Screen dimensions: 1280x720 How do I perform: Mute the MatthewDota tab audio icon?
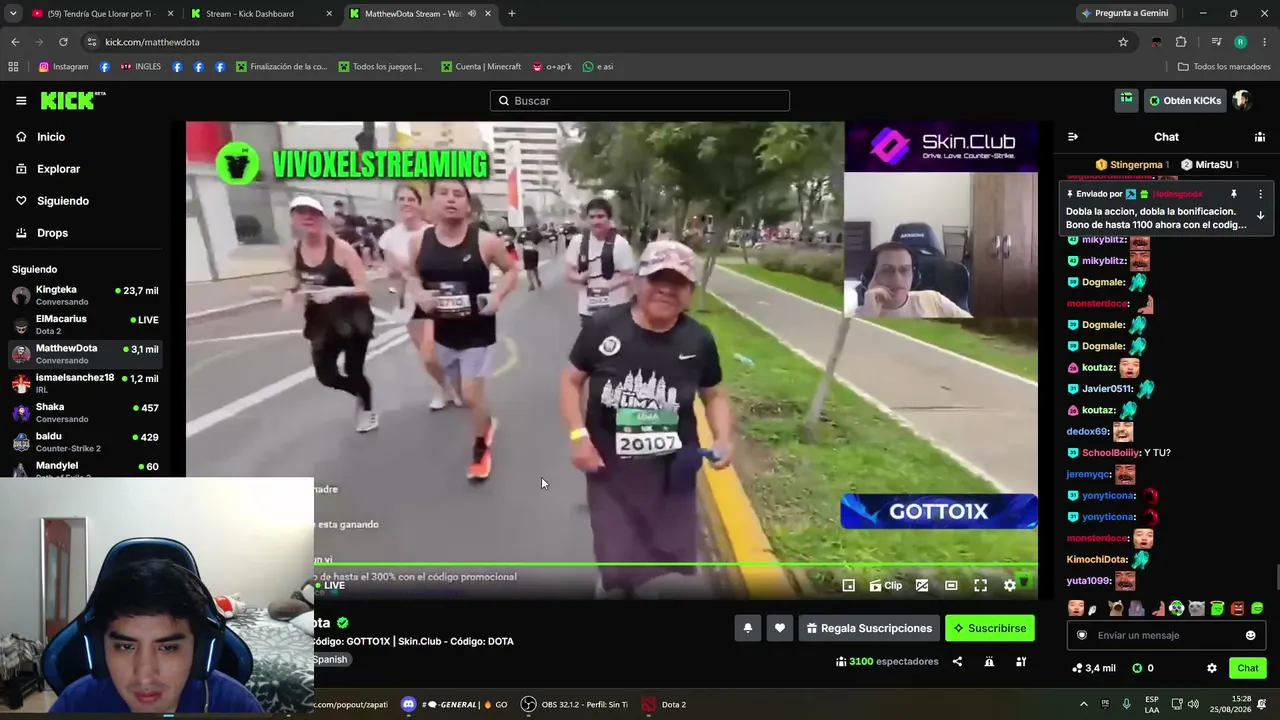point(471,14)
